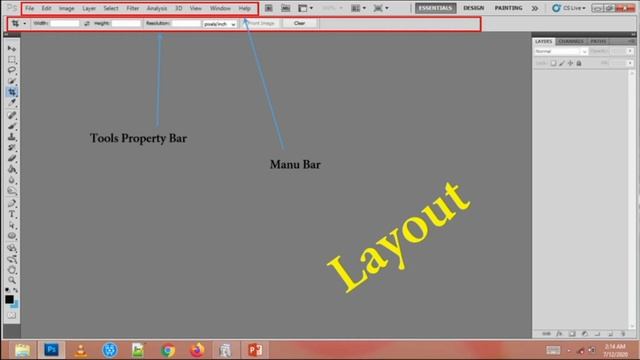Open the Layers panel options menu
This screenshot has width=640, height=360.
[x=631, y=41]
